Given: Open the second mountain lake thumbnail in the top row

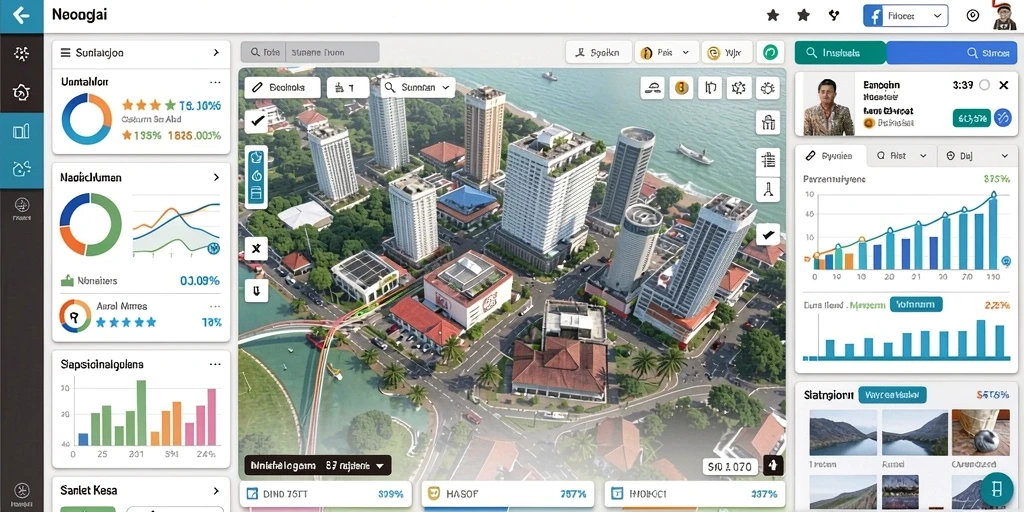Looking at the screenshot, I should (915, 432).
